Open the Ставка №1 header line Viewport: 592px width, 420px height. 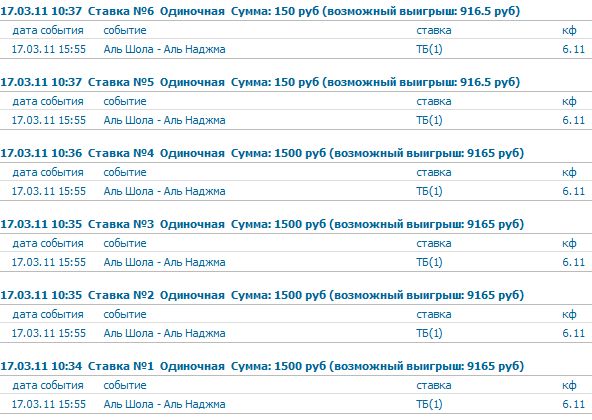click(x=262, y=366)
